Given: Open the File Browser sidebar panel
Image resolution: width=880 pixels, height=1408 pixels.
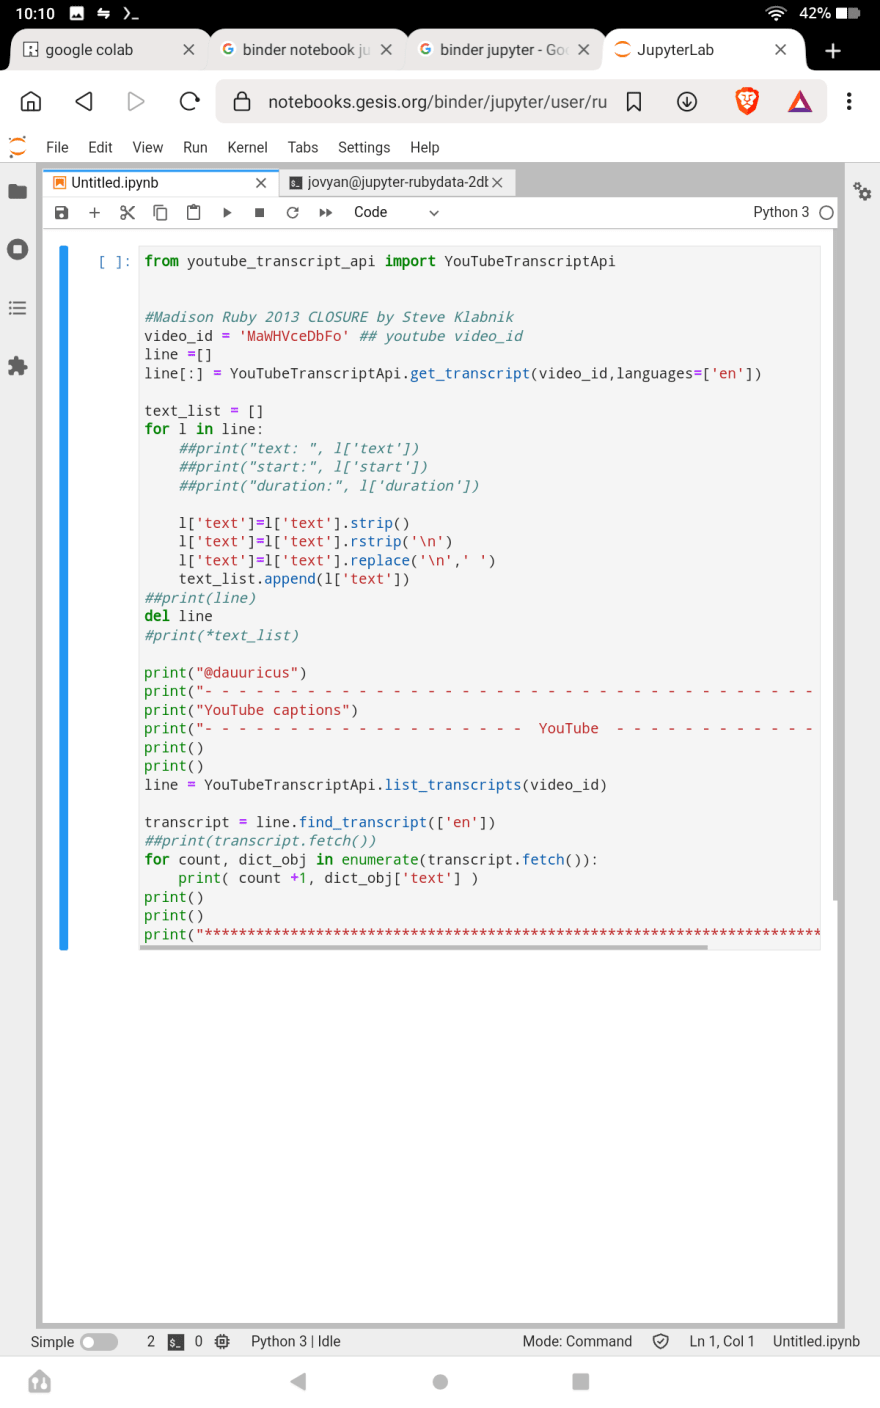Looking at the screenshot, I should click(18, 191).
